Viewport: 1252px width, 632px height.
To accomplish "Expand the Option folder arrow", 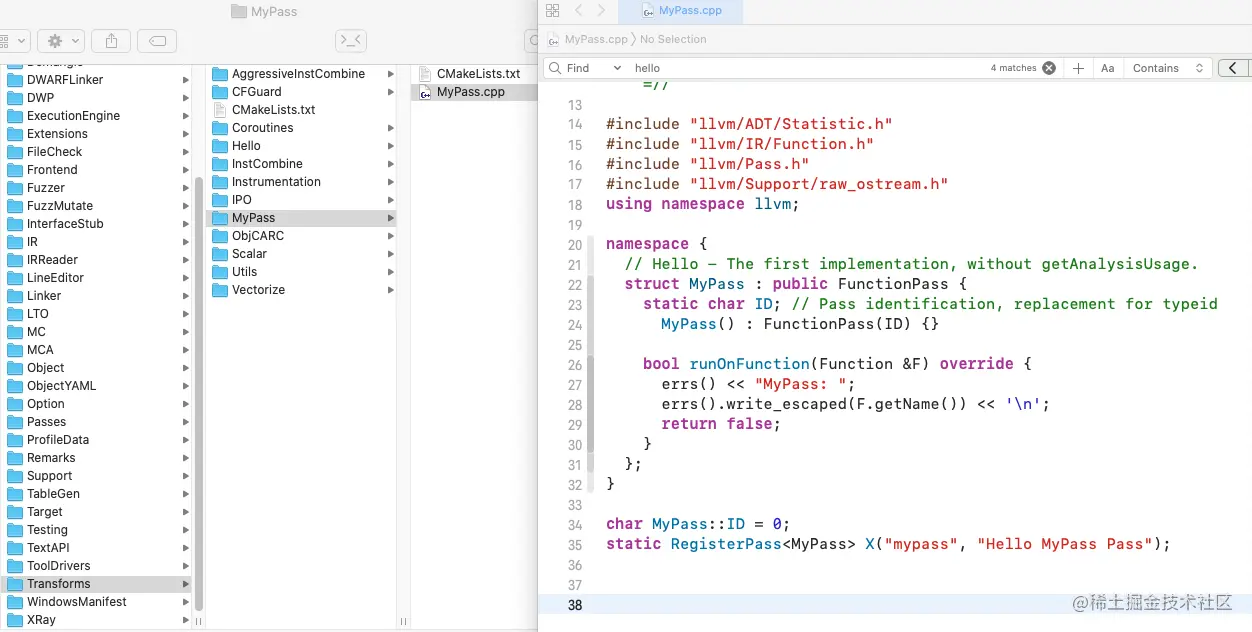I will pos(186,404).
